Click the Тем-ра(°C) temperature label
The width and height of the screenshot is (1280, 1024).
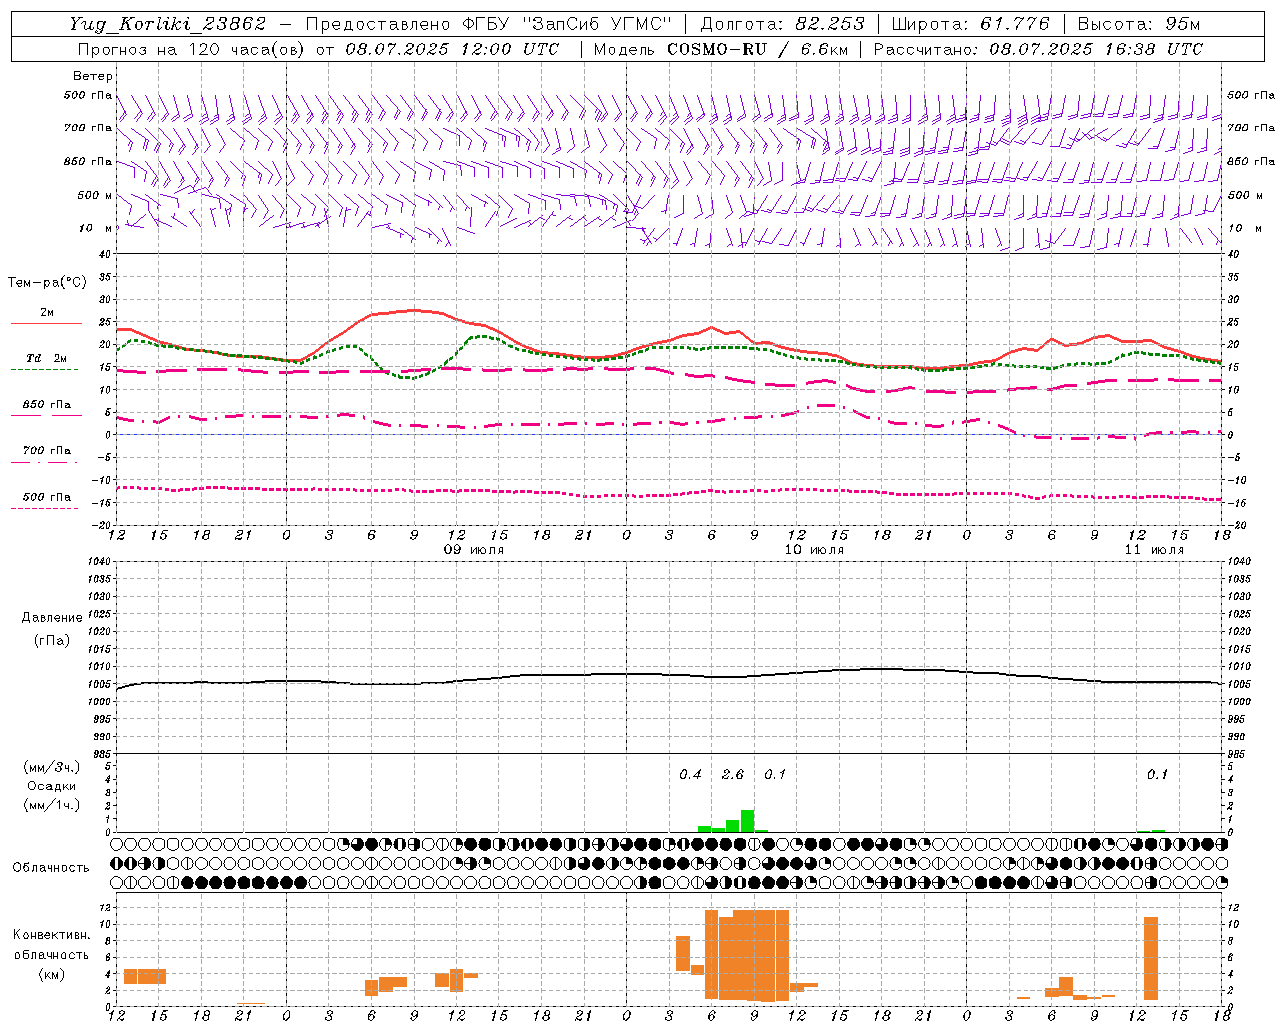47,283
